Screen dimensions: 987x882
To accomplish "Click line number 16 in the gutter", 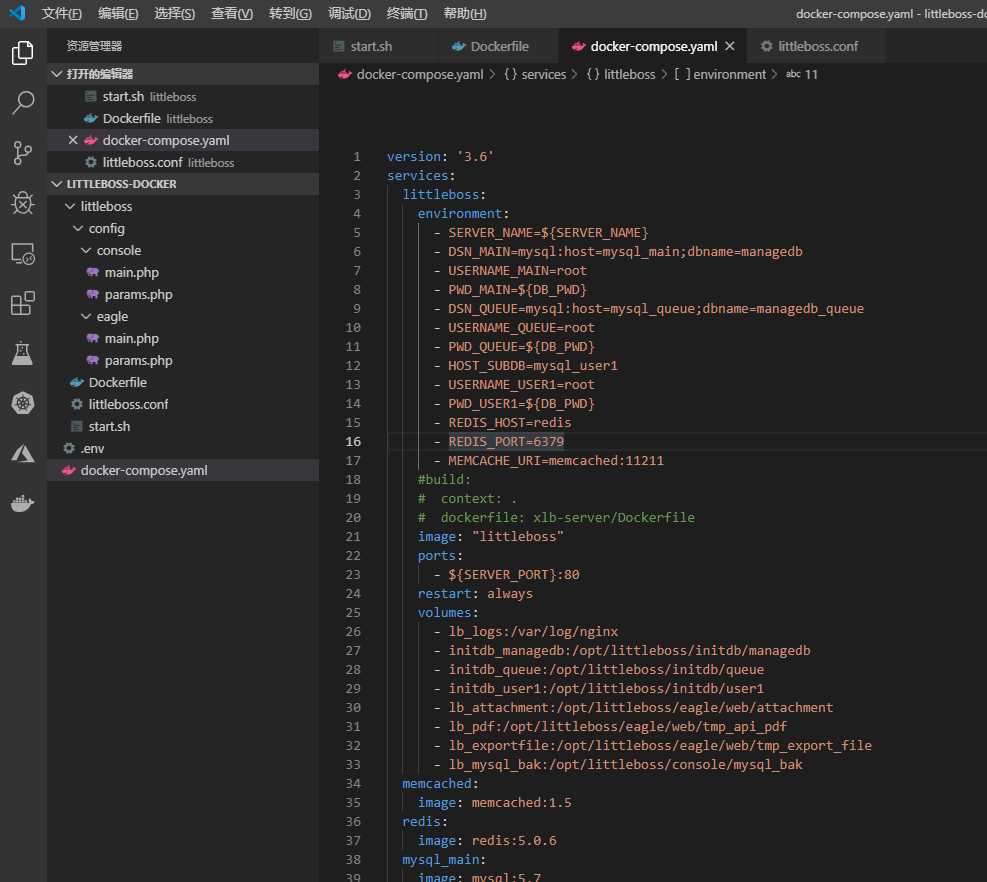I will 353,441.
